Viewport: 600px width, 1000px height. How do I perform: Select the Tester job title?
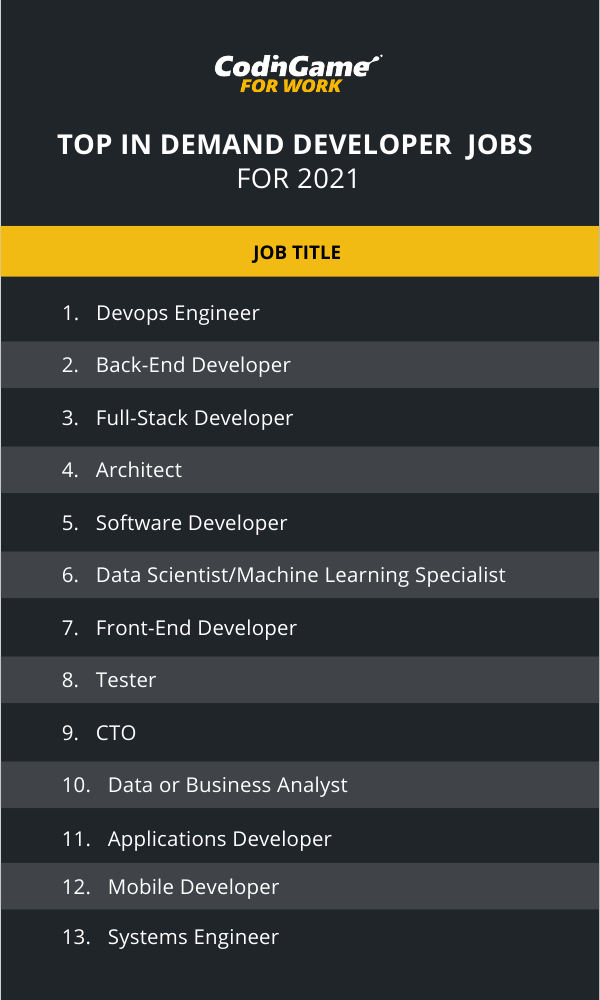(126, 680)
